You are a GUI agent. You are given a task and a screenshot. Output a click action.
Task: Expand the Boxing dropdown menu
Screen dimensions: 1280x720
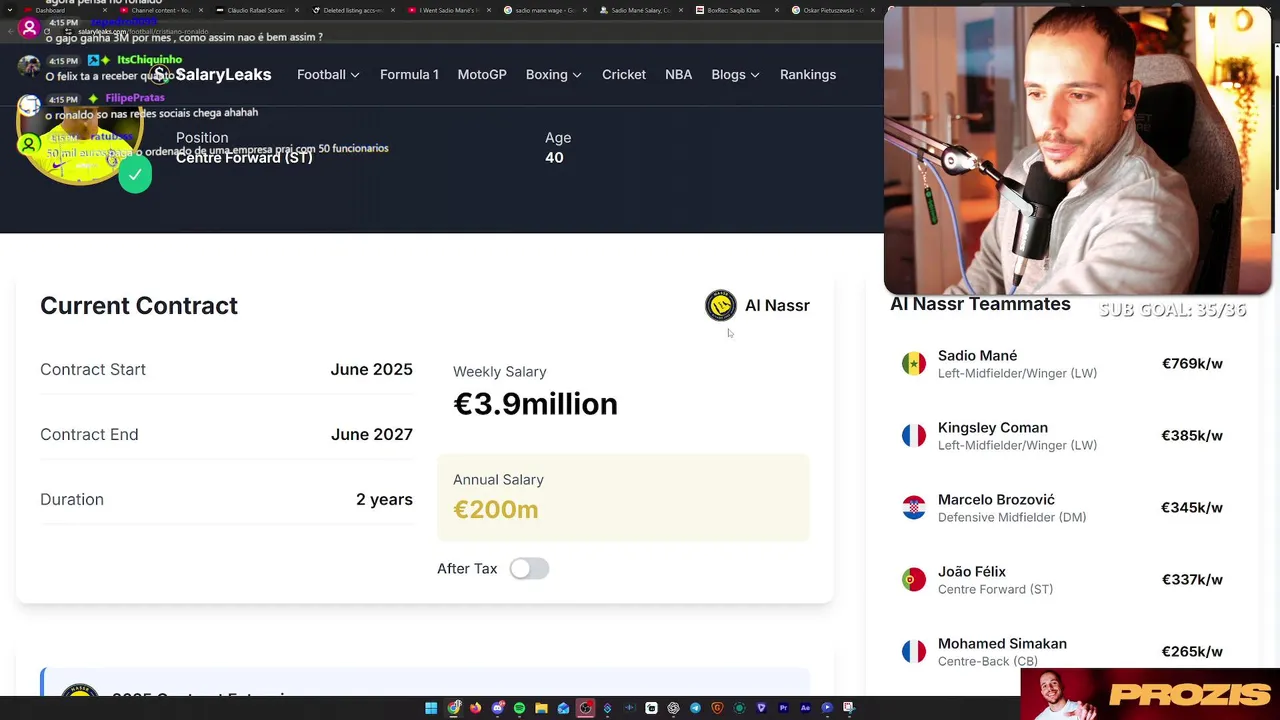click(x=554, y=75)
